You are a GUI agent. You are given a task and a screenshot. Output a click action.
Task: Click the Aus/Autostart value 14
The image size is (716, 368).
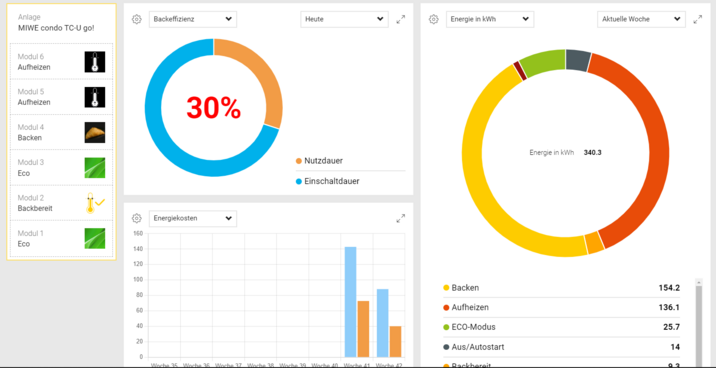[675, 347]
